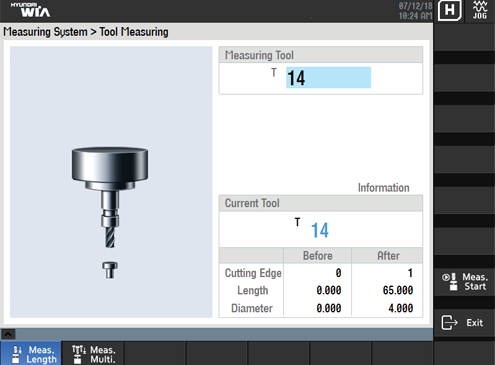This screenshot has width=495, height=365.
Task: Click the tool setter probe image
Action: coord(110,270)
